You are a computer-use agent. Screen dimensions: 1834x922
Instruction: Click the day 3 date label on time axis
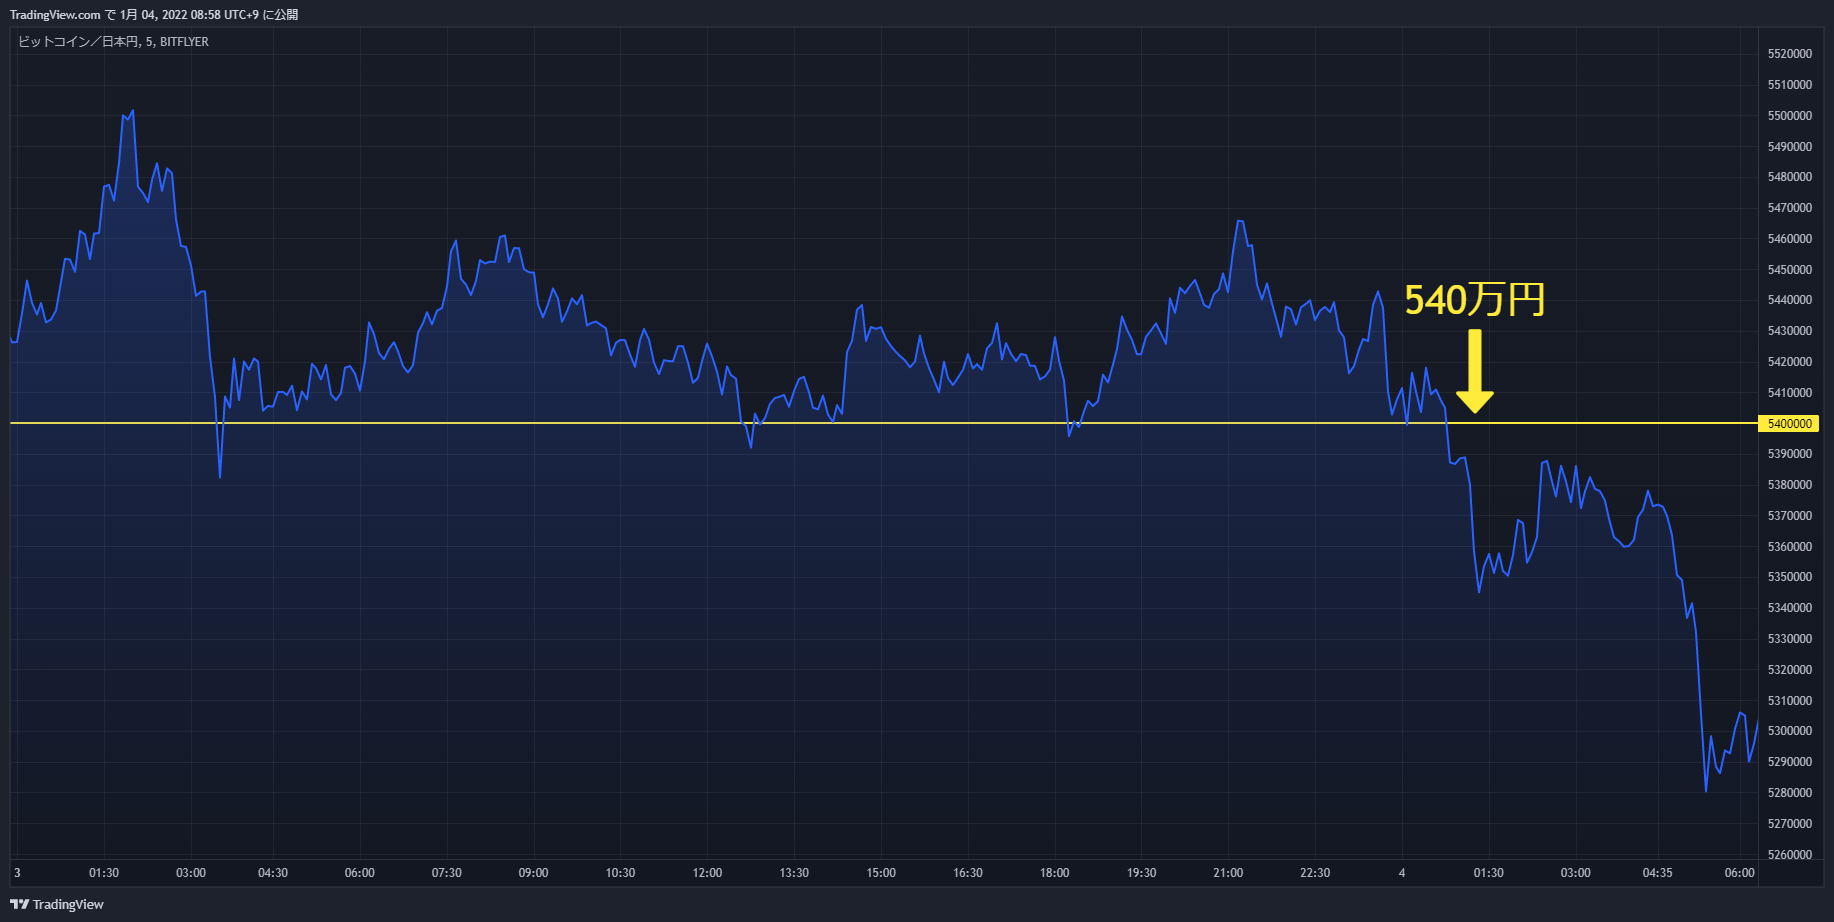[17, 873]
